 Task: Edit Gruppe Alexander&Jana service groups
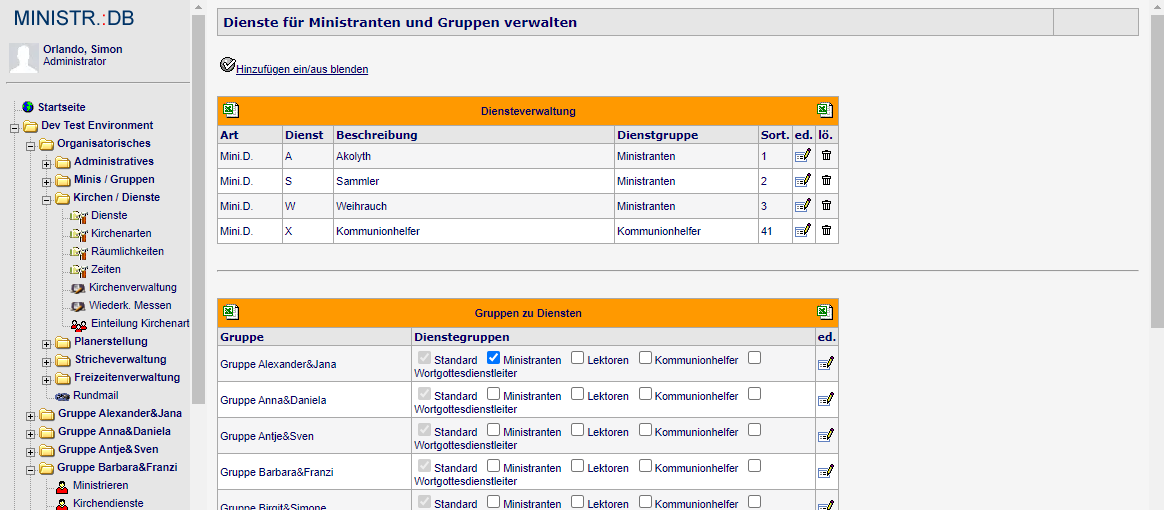[x=825, y=363]
